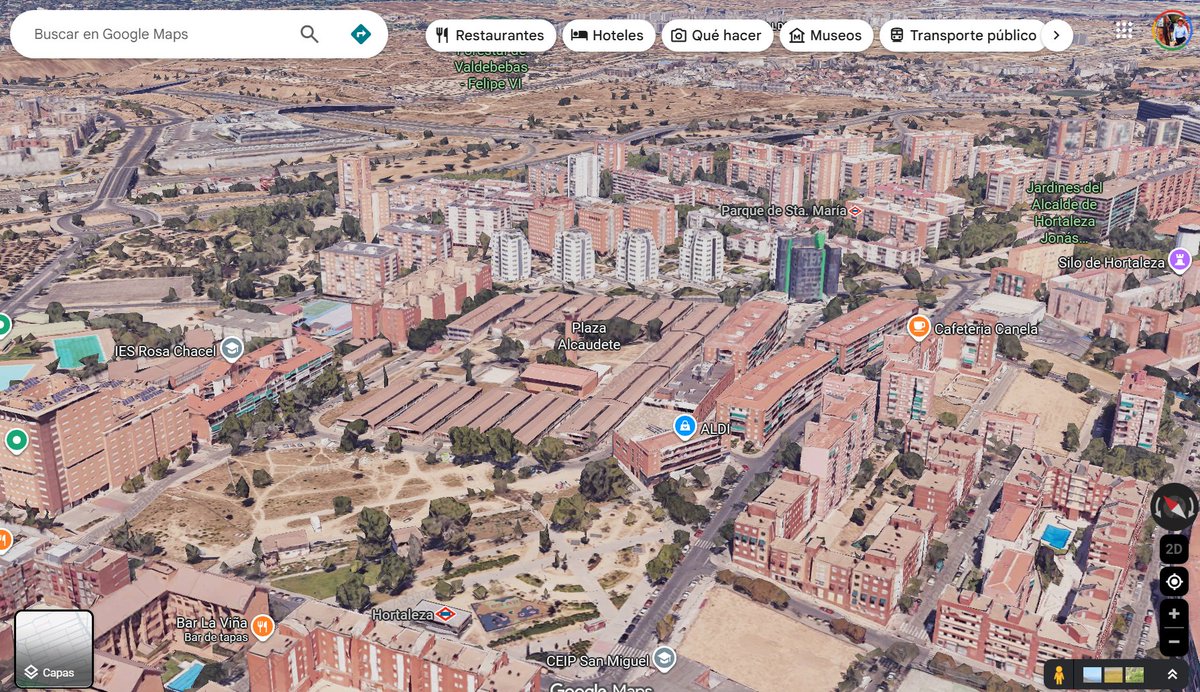Click the CEIP San Miguel text label

point(597,661)
